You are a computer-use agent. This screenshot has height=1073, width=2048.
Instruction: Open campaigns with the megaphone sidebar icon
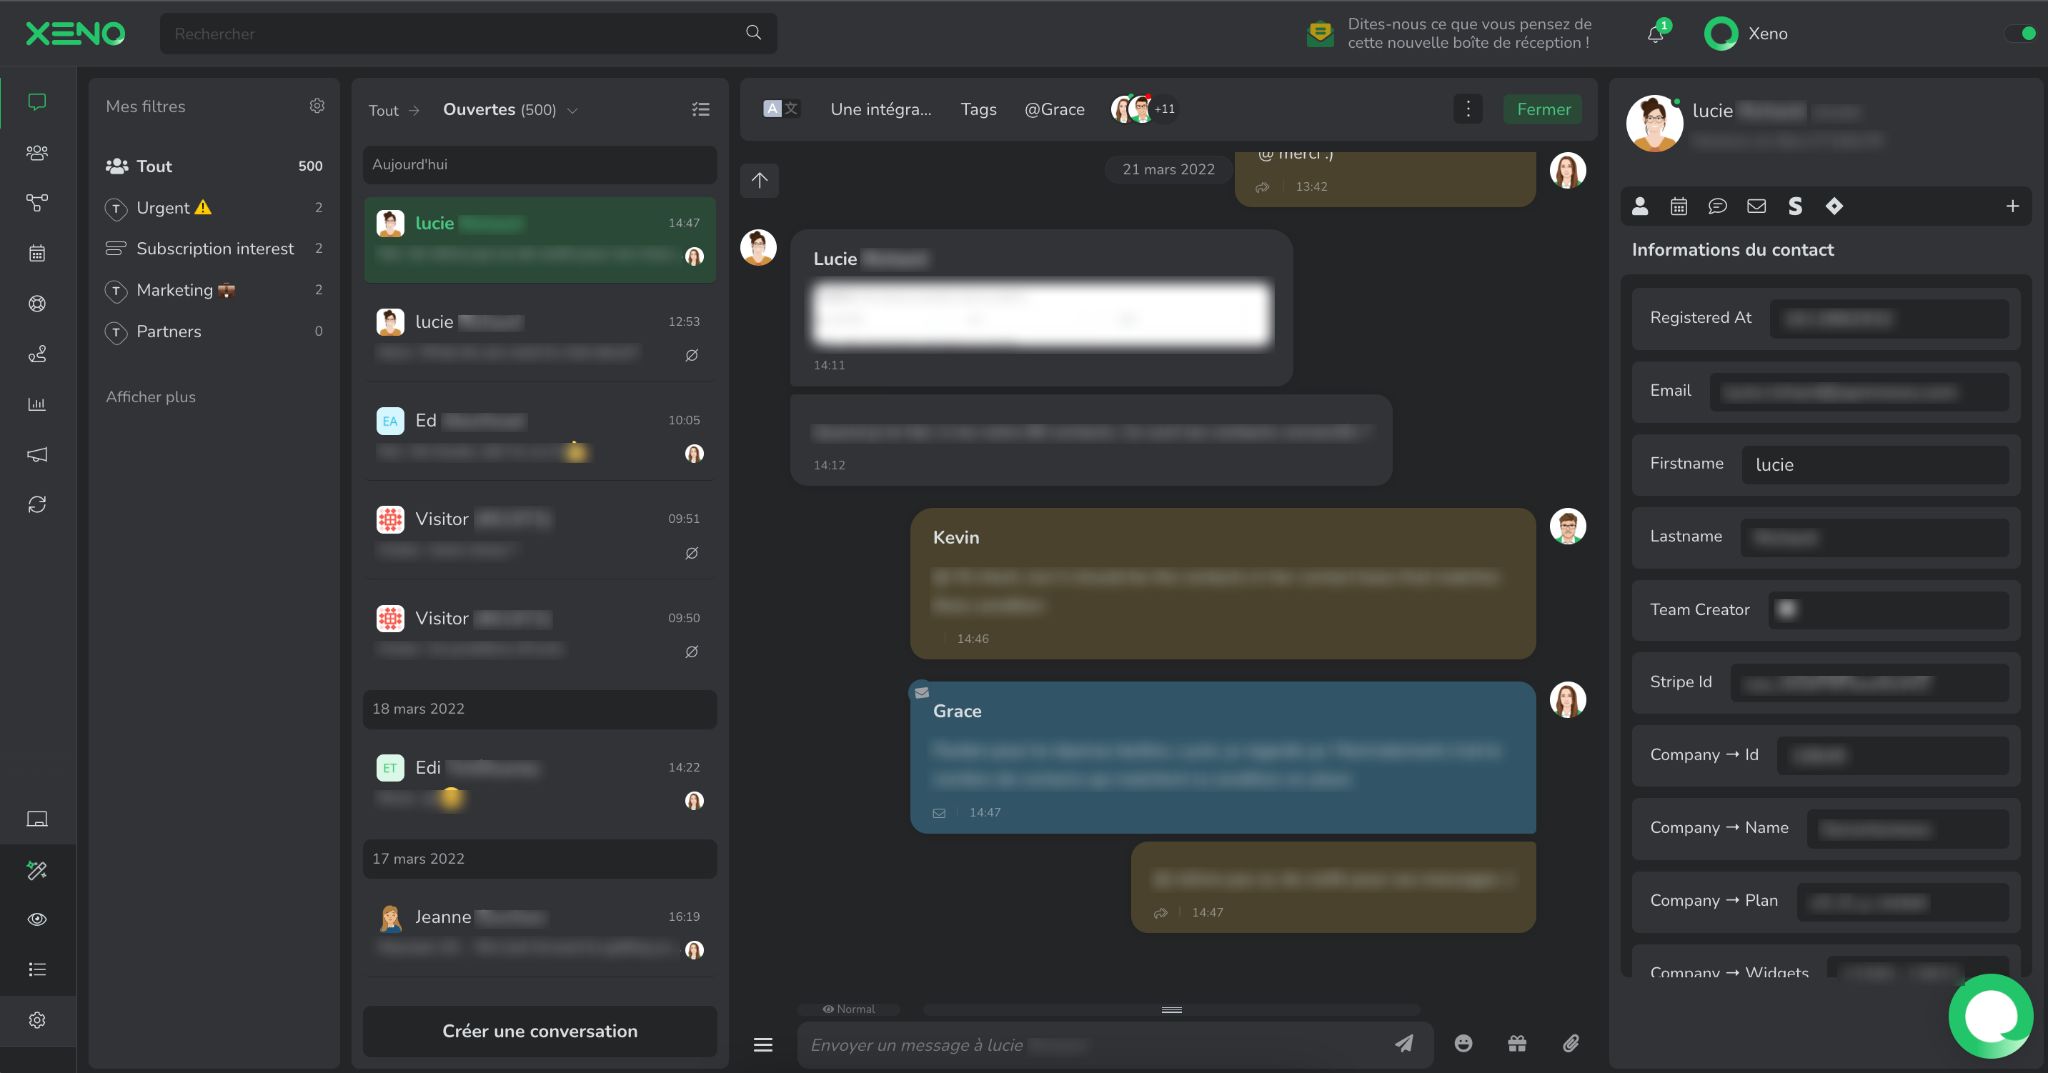point(37,454)
